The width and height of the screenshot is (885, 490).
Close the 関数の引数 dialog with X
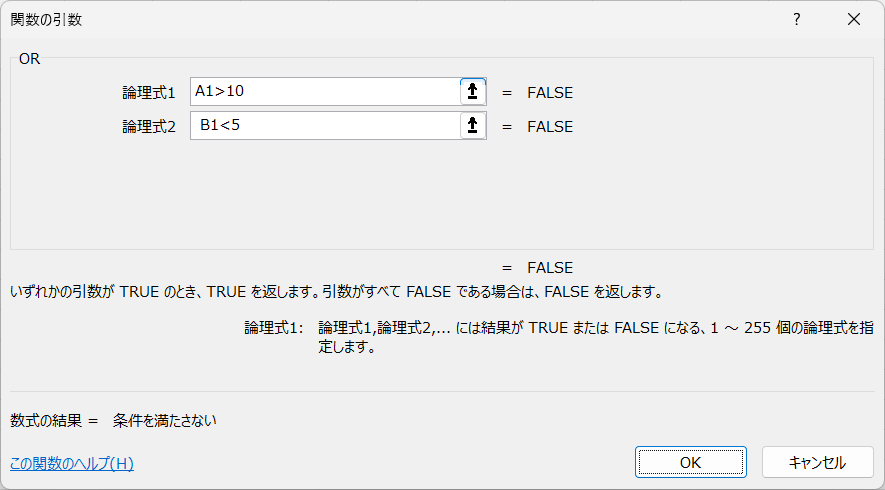pyautogui.click(x=854, y=19)
